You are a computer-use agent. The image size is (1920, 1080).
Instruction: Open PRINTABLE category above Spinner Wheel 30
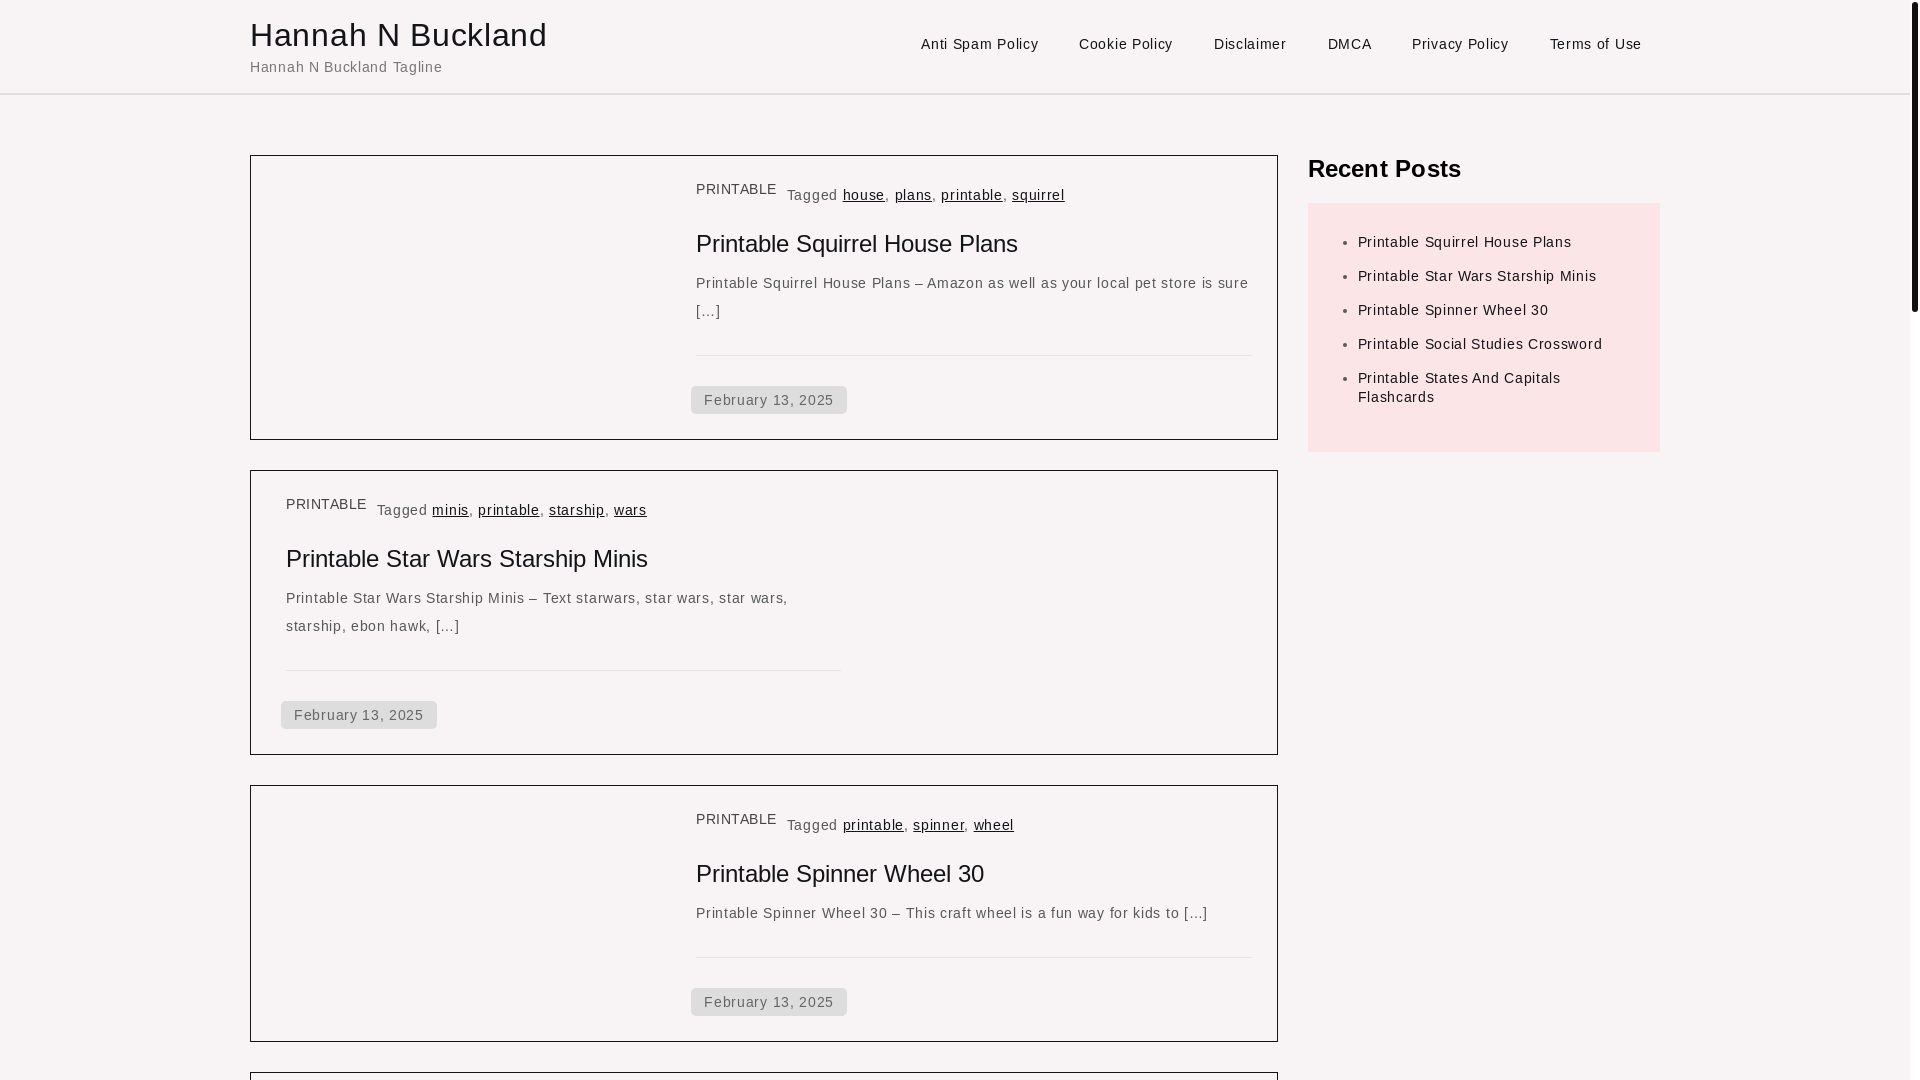(x=736, y=819)
